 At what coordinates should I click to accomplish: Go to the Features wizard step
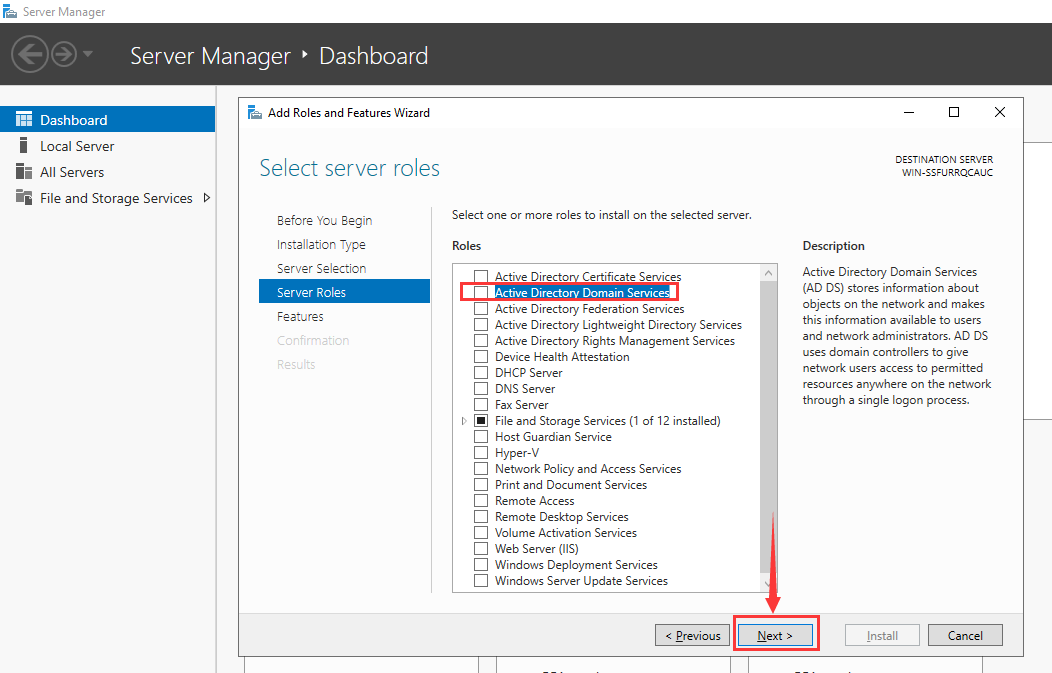tap(300, 317)
